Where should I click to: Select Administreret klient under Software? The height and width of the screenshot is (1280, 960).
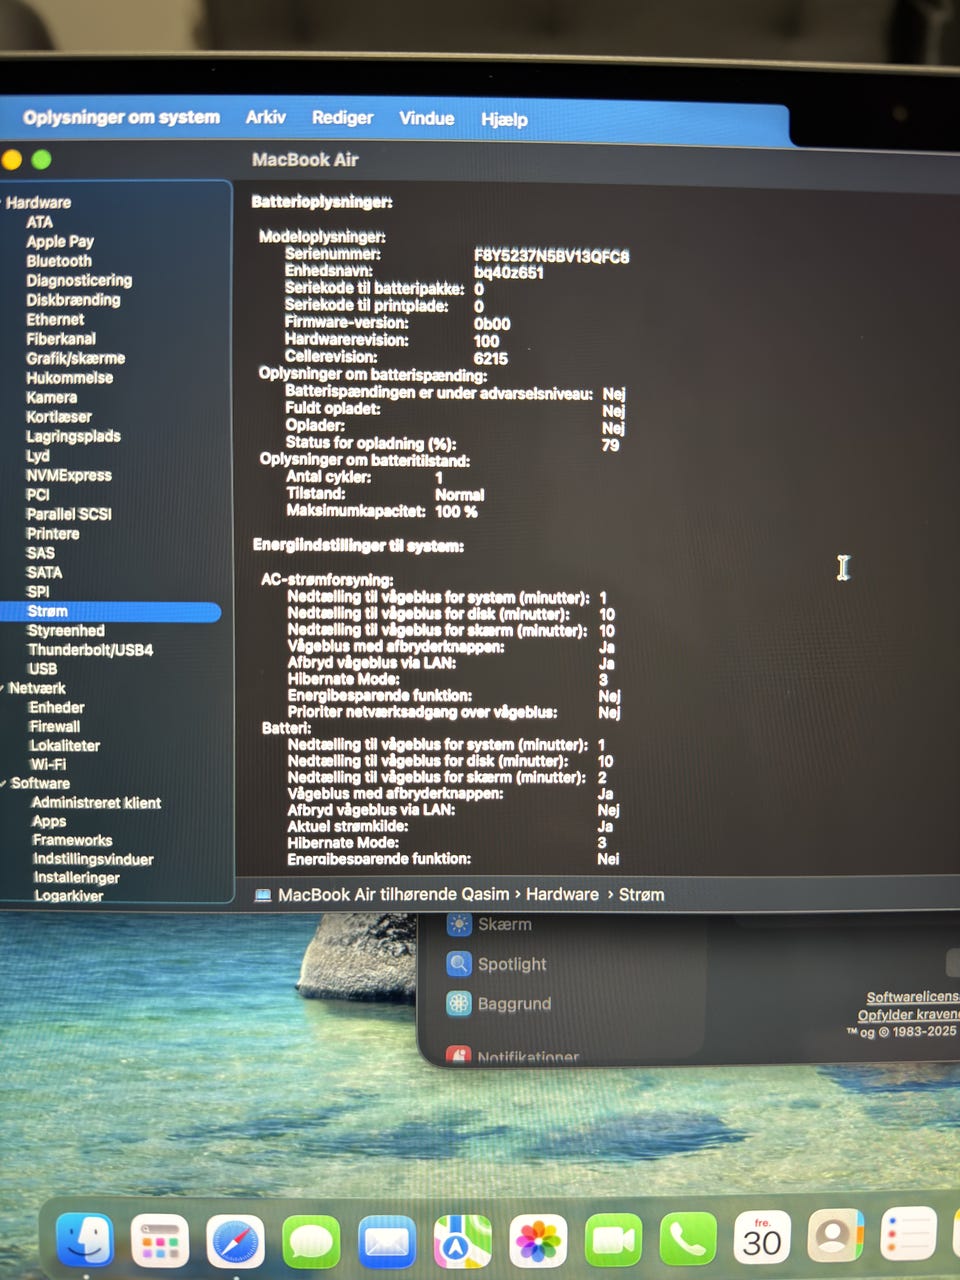point(96,802)
